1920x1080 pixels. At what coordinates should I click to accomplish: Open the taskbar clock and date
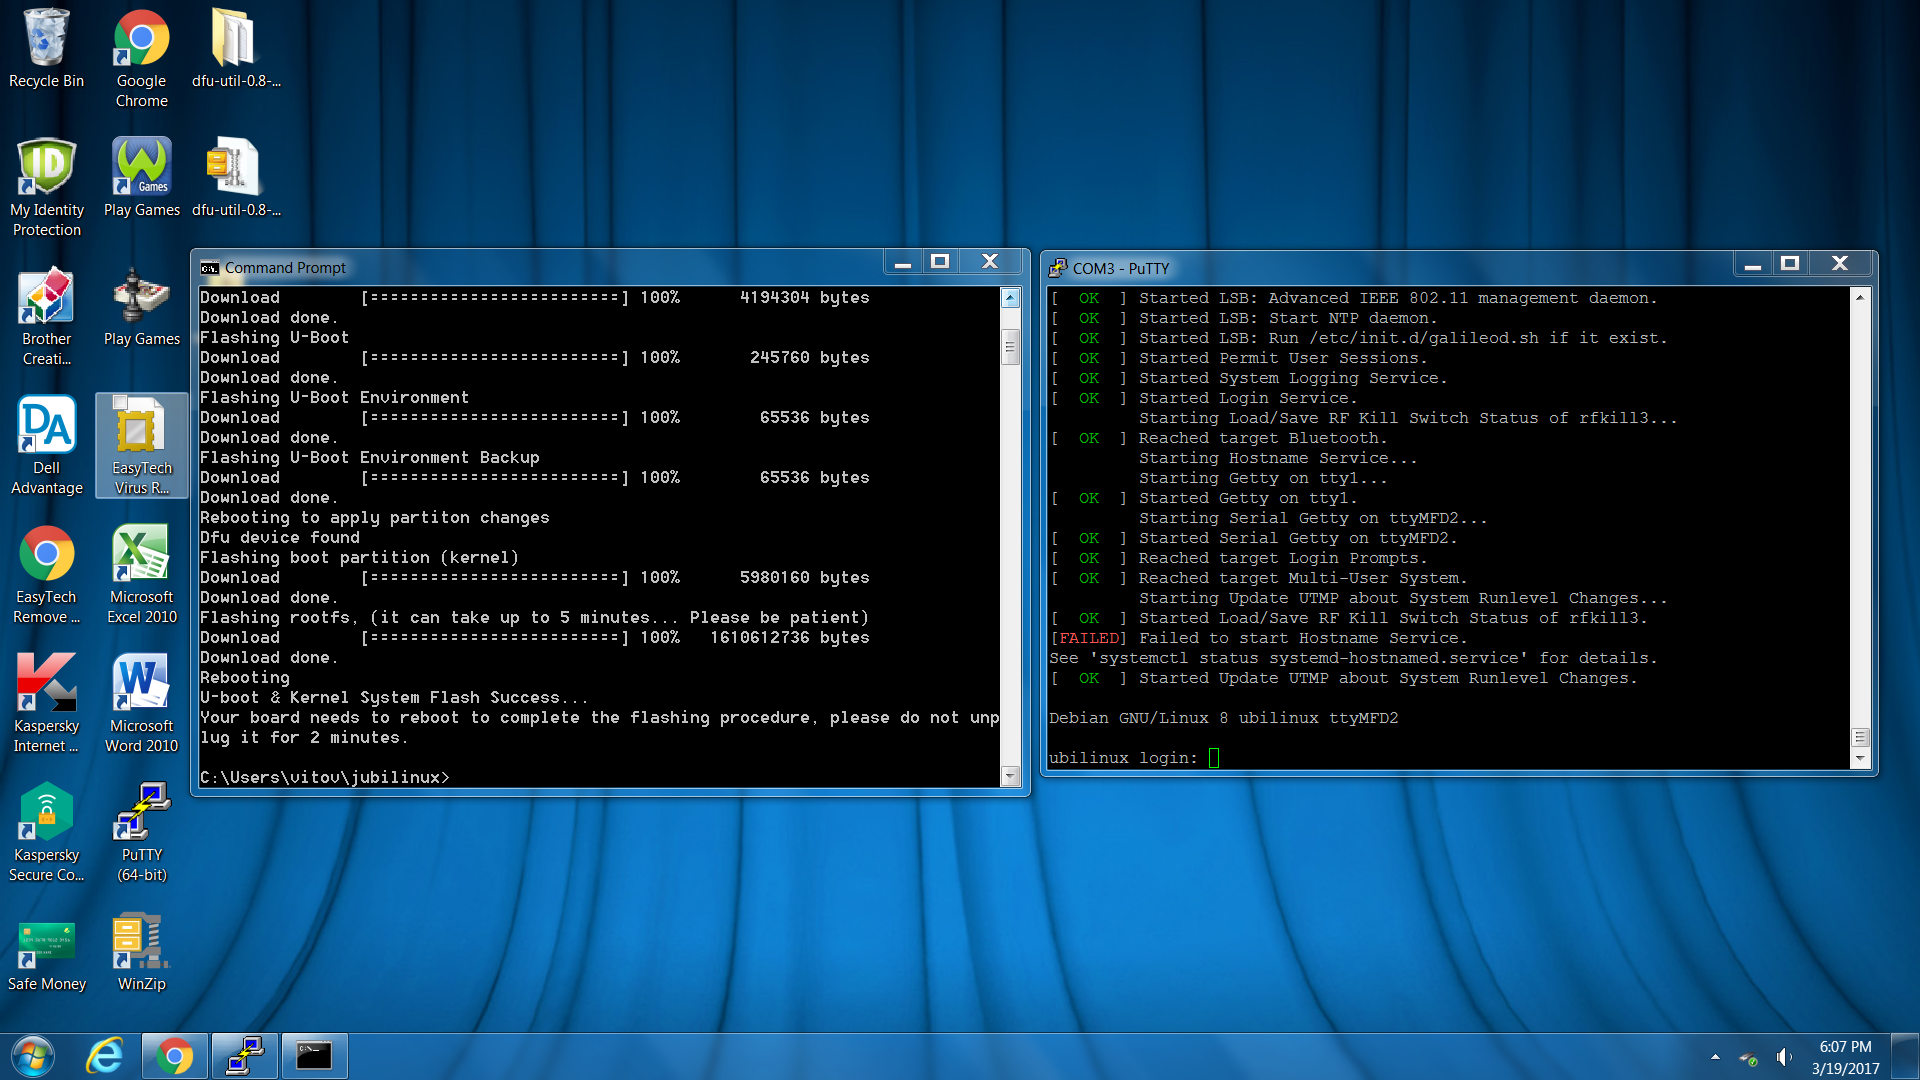1845,1057
